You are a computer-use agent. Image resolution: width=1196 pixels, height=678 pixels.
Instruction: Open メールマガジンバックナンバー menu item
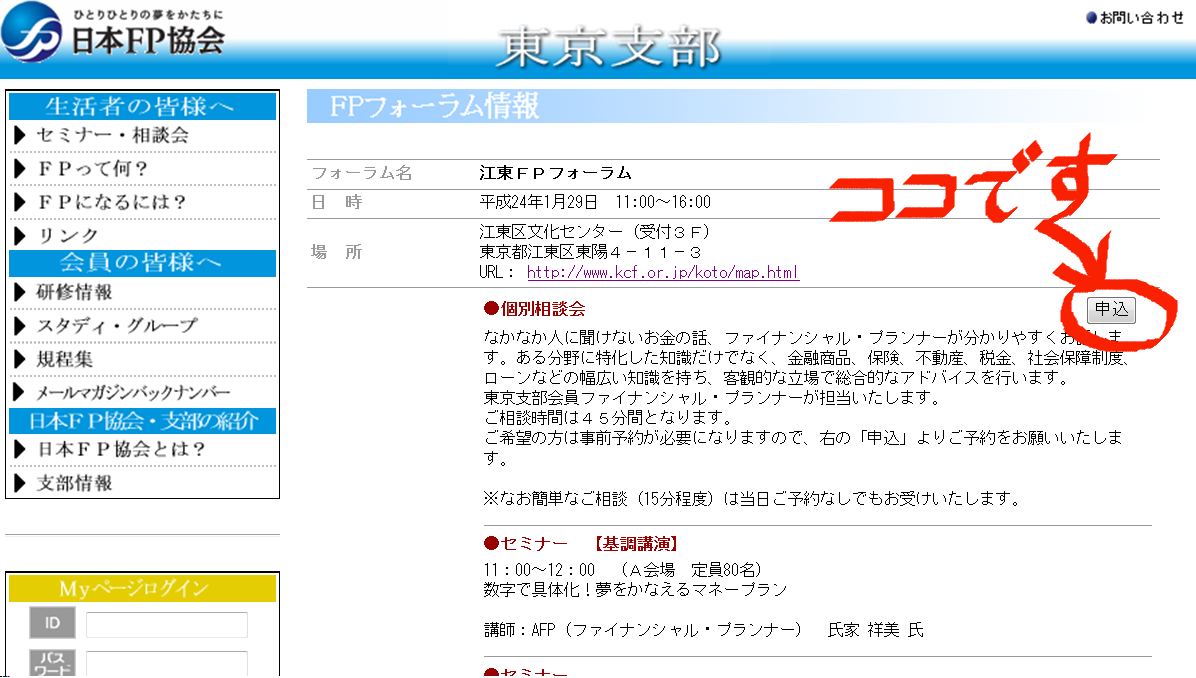coord(133,393)
